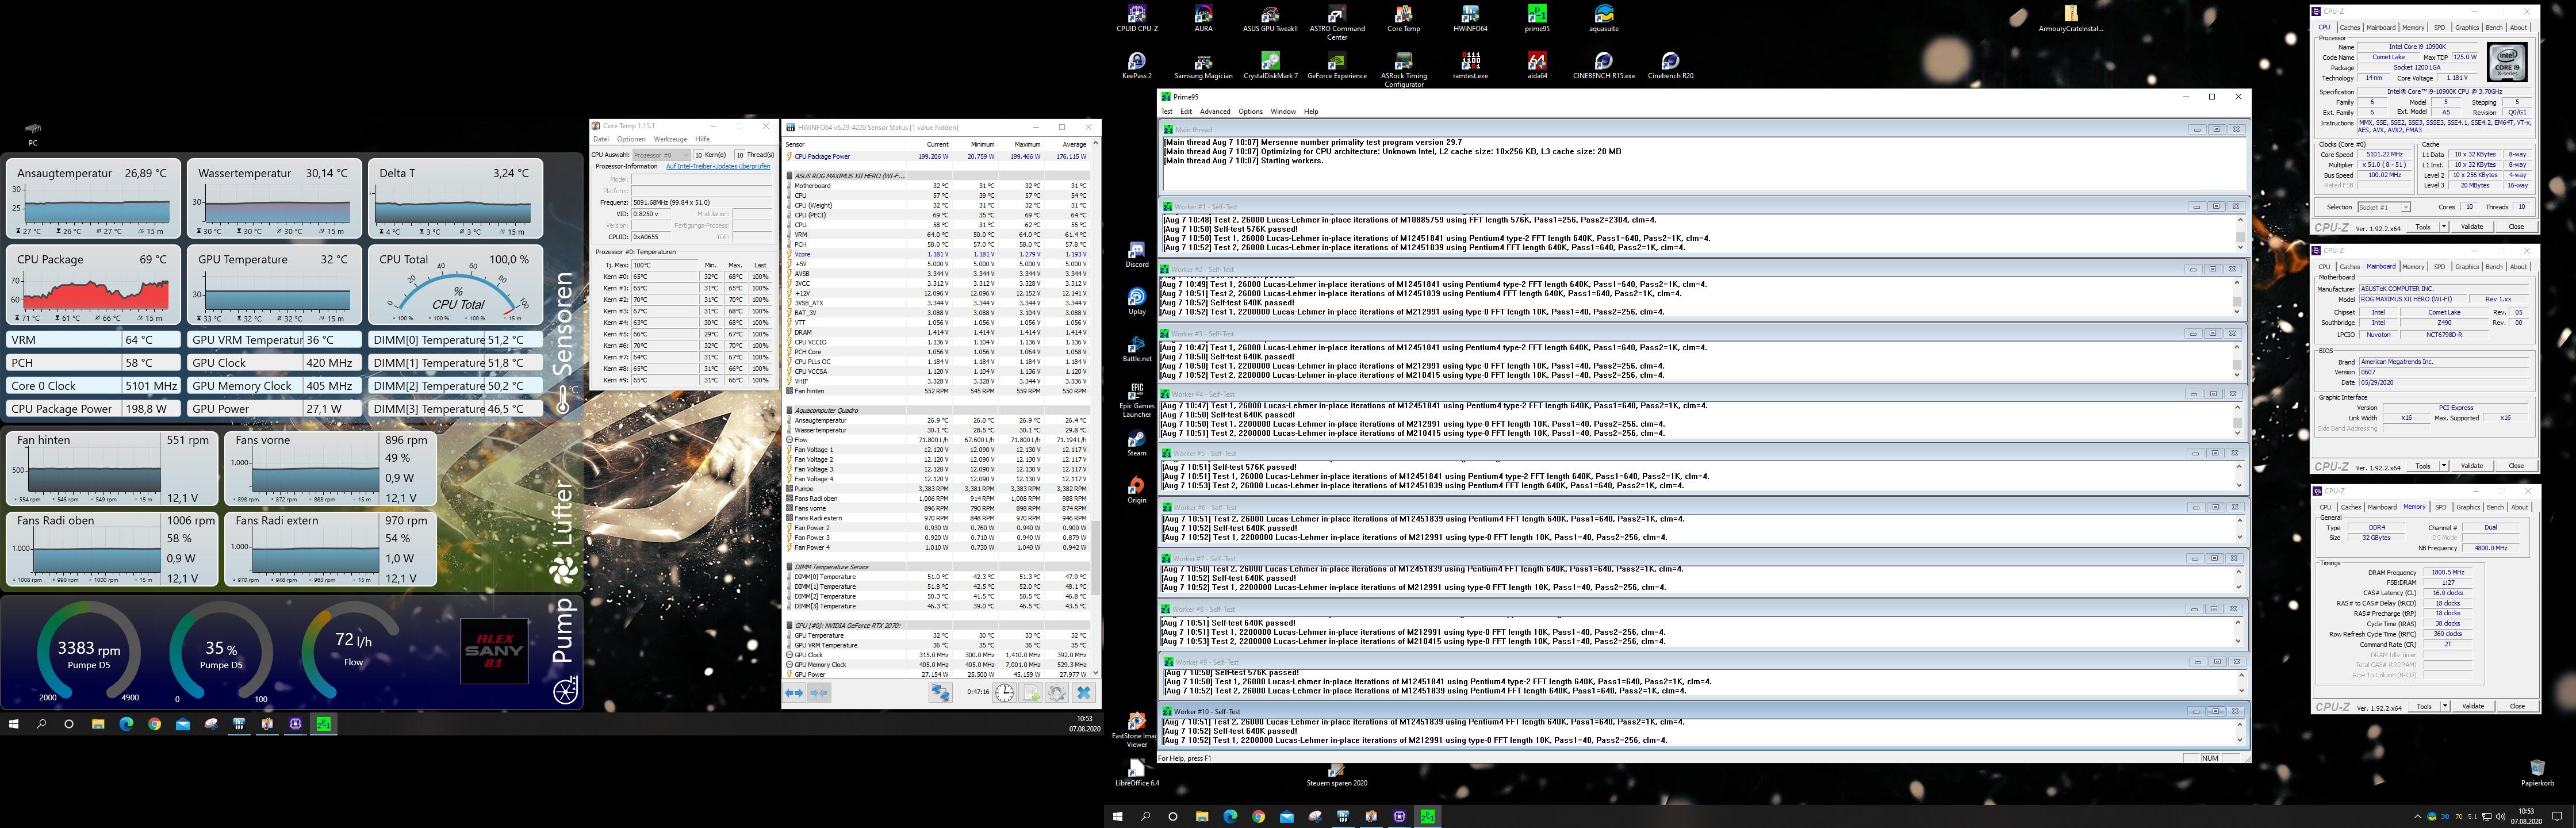The height and width of the screenshot is (828, 2576).
Task: Click Validate in the CPU-Z CPU window
Action: (2472, 227)
